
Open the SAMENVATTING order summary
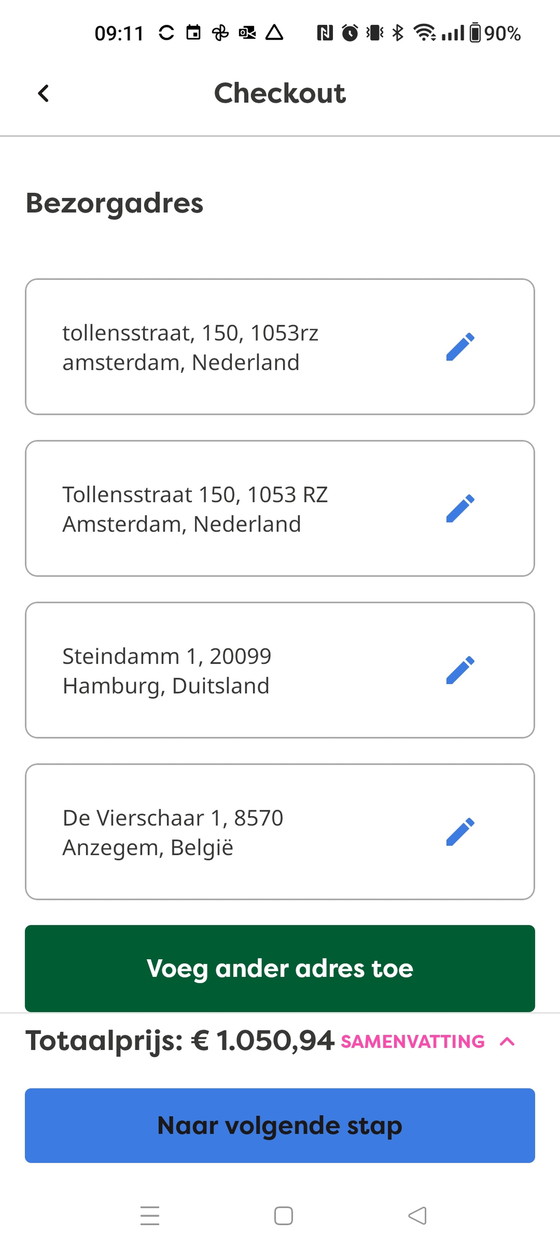[413, 1041]
